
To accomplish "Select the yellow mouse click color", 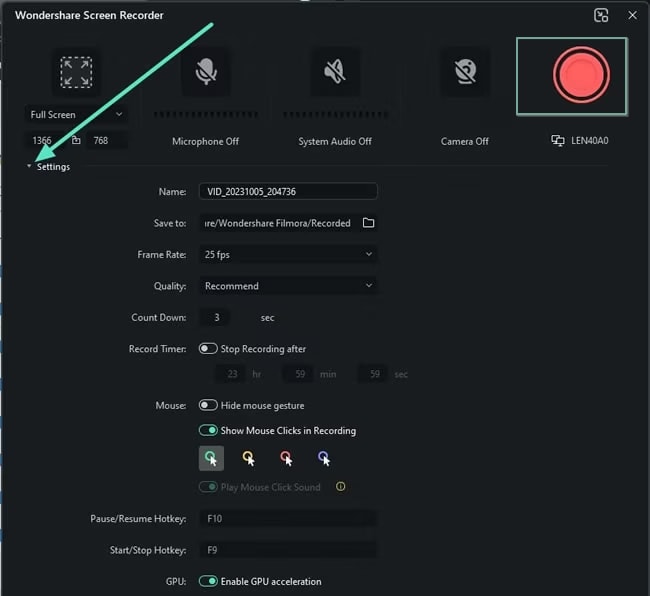I will tap(249, 458).
